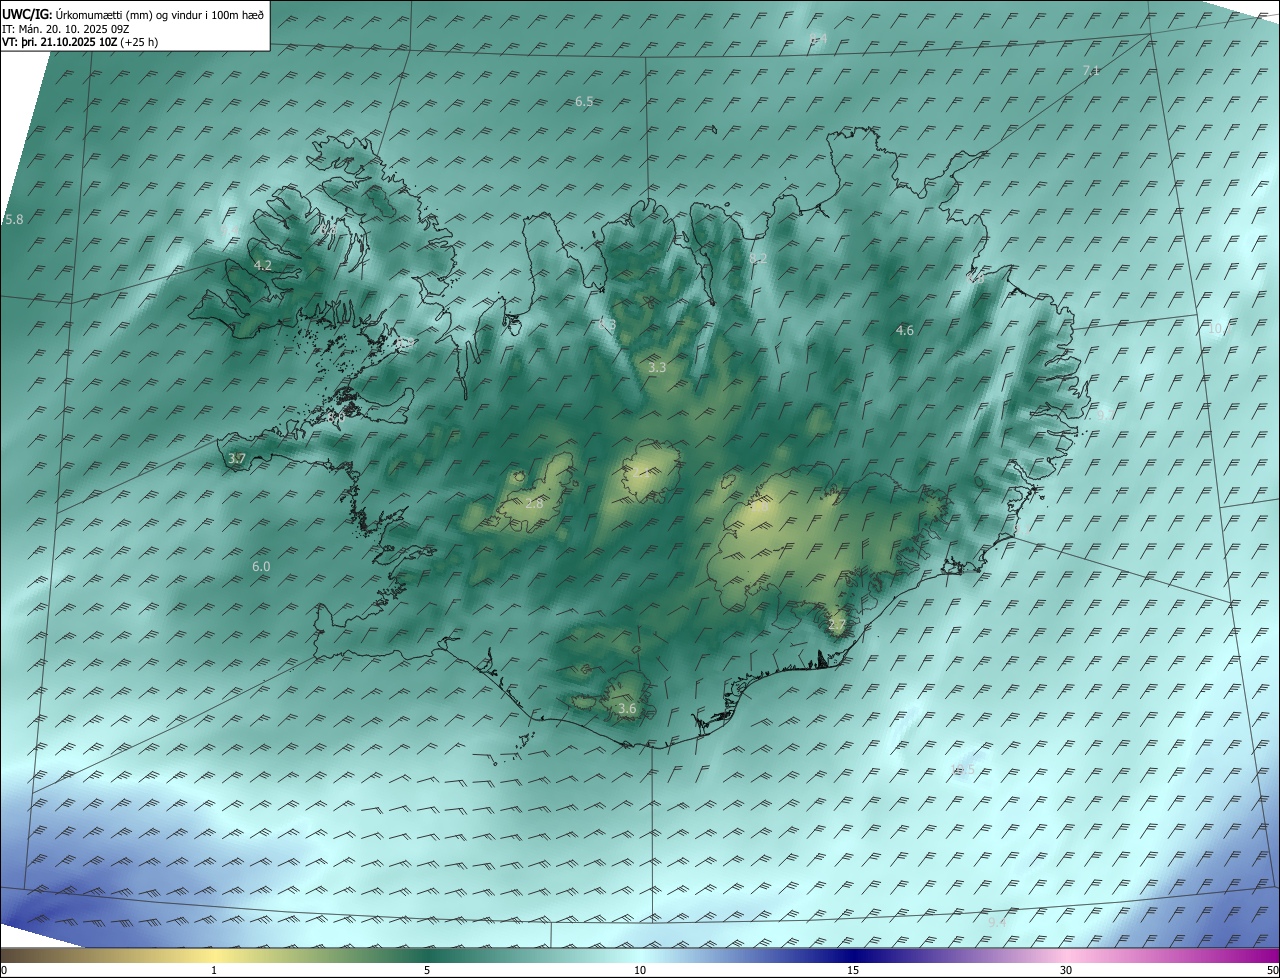Click the 2.8 value label on the map
This screenshot has height=978, width=1280.
[534, 504]
